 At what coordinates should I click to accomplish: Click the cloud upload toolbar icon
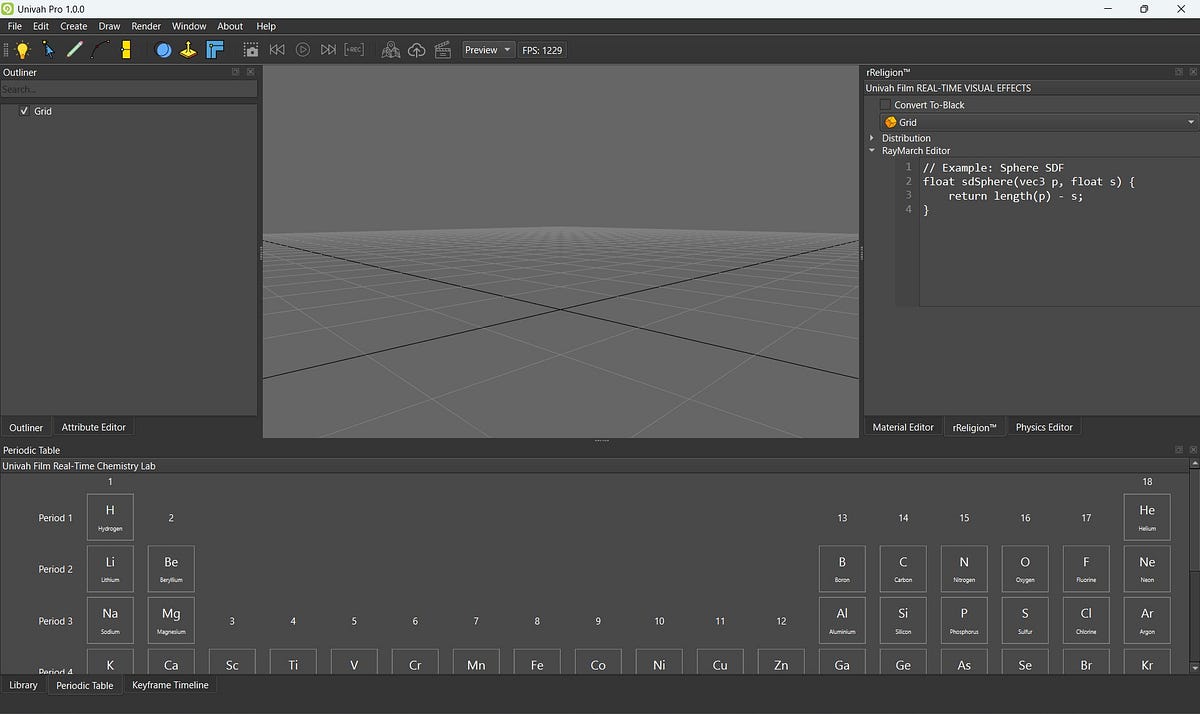click(415, 49)
